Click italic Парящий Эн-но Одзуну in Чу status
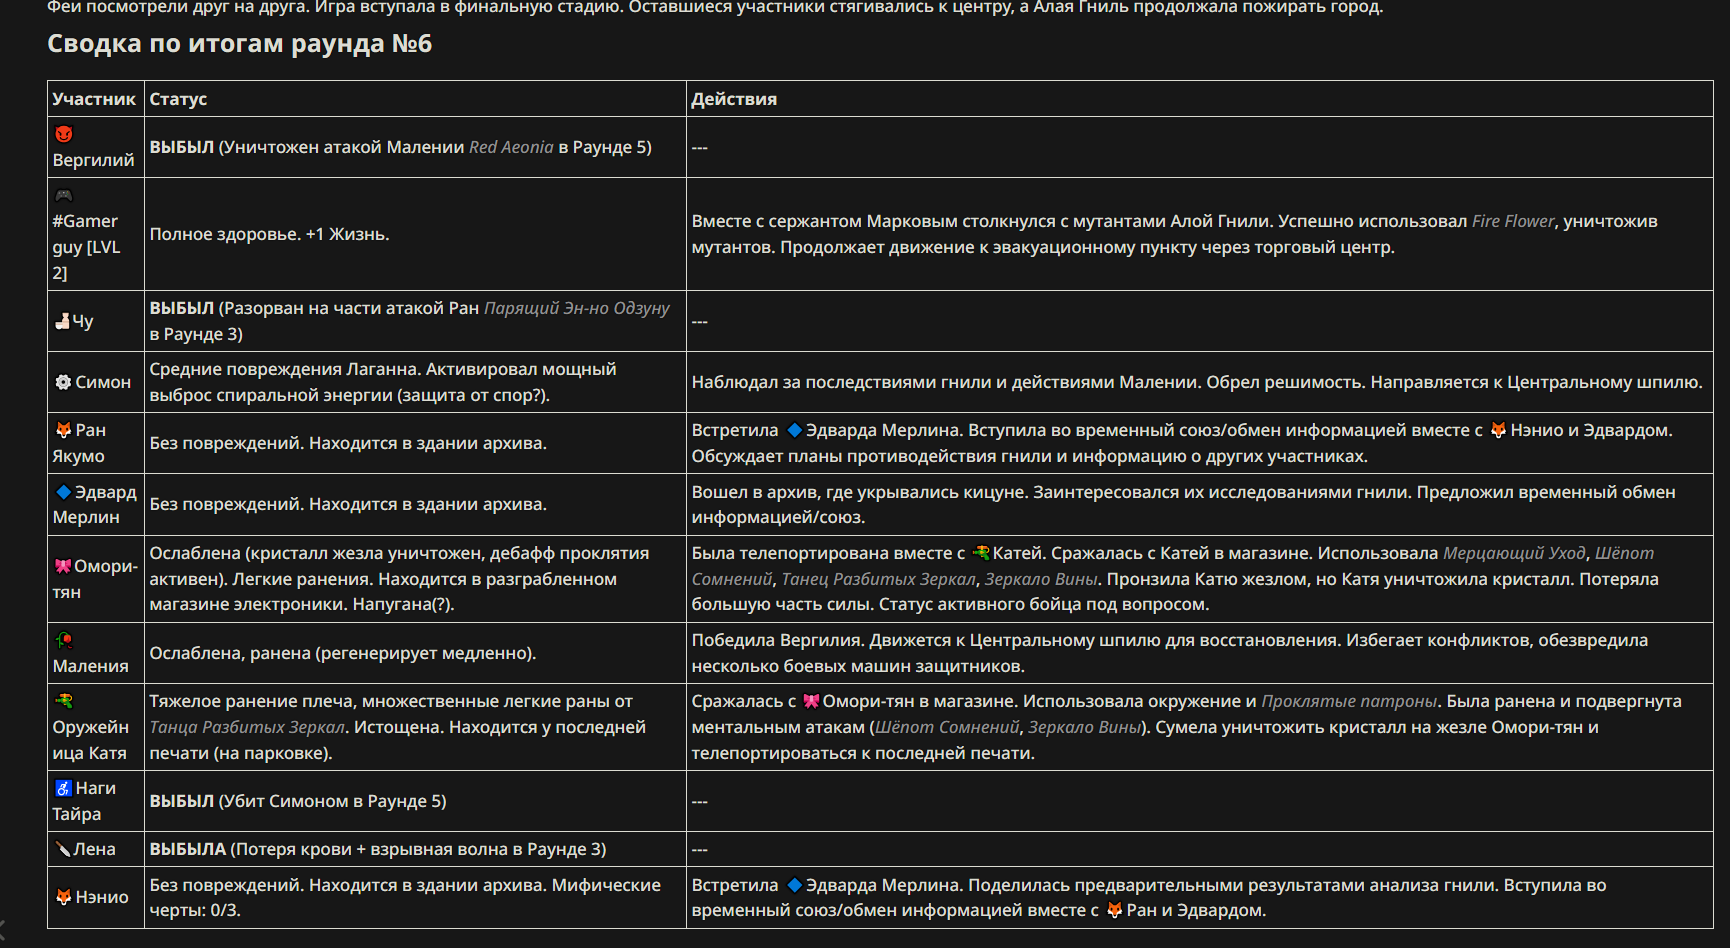Viewport: 1730px width, 948px height. click(x=577, y=308)
